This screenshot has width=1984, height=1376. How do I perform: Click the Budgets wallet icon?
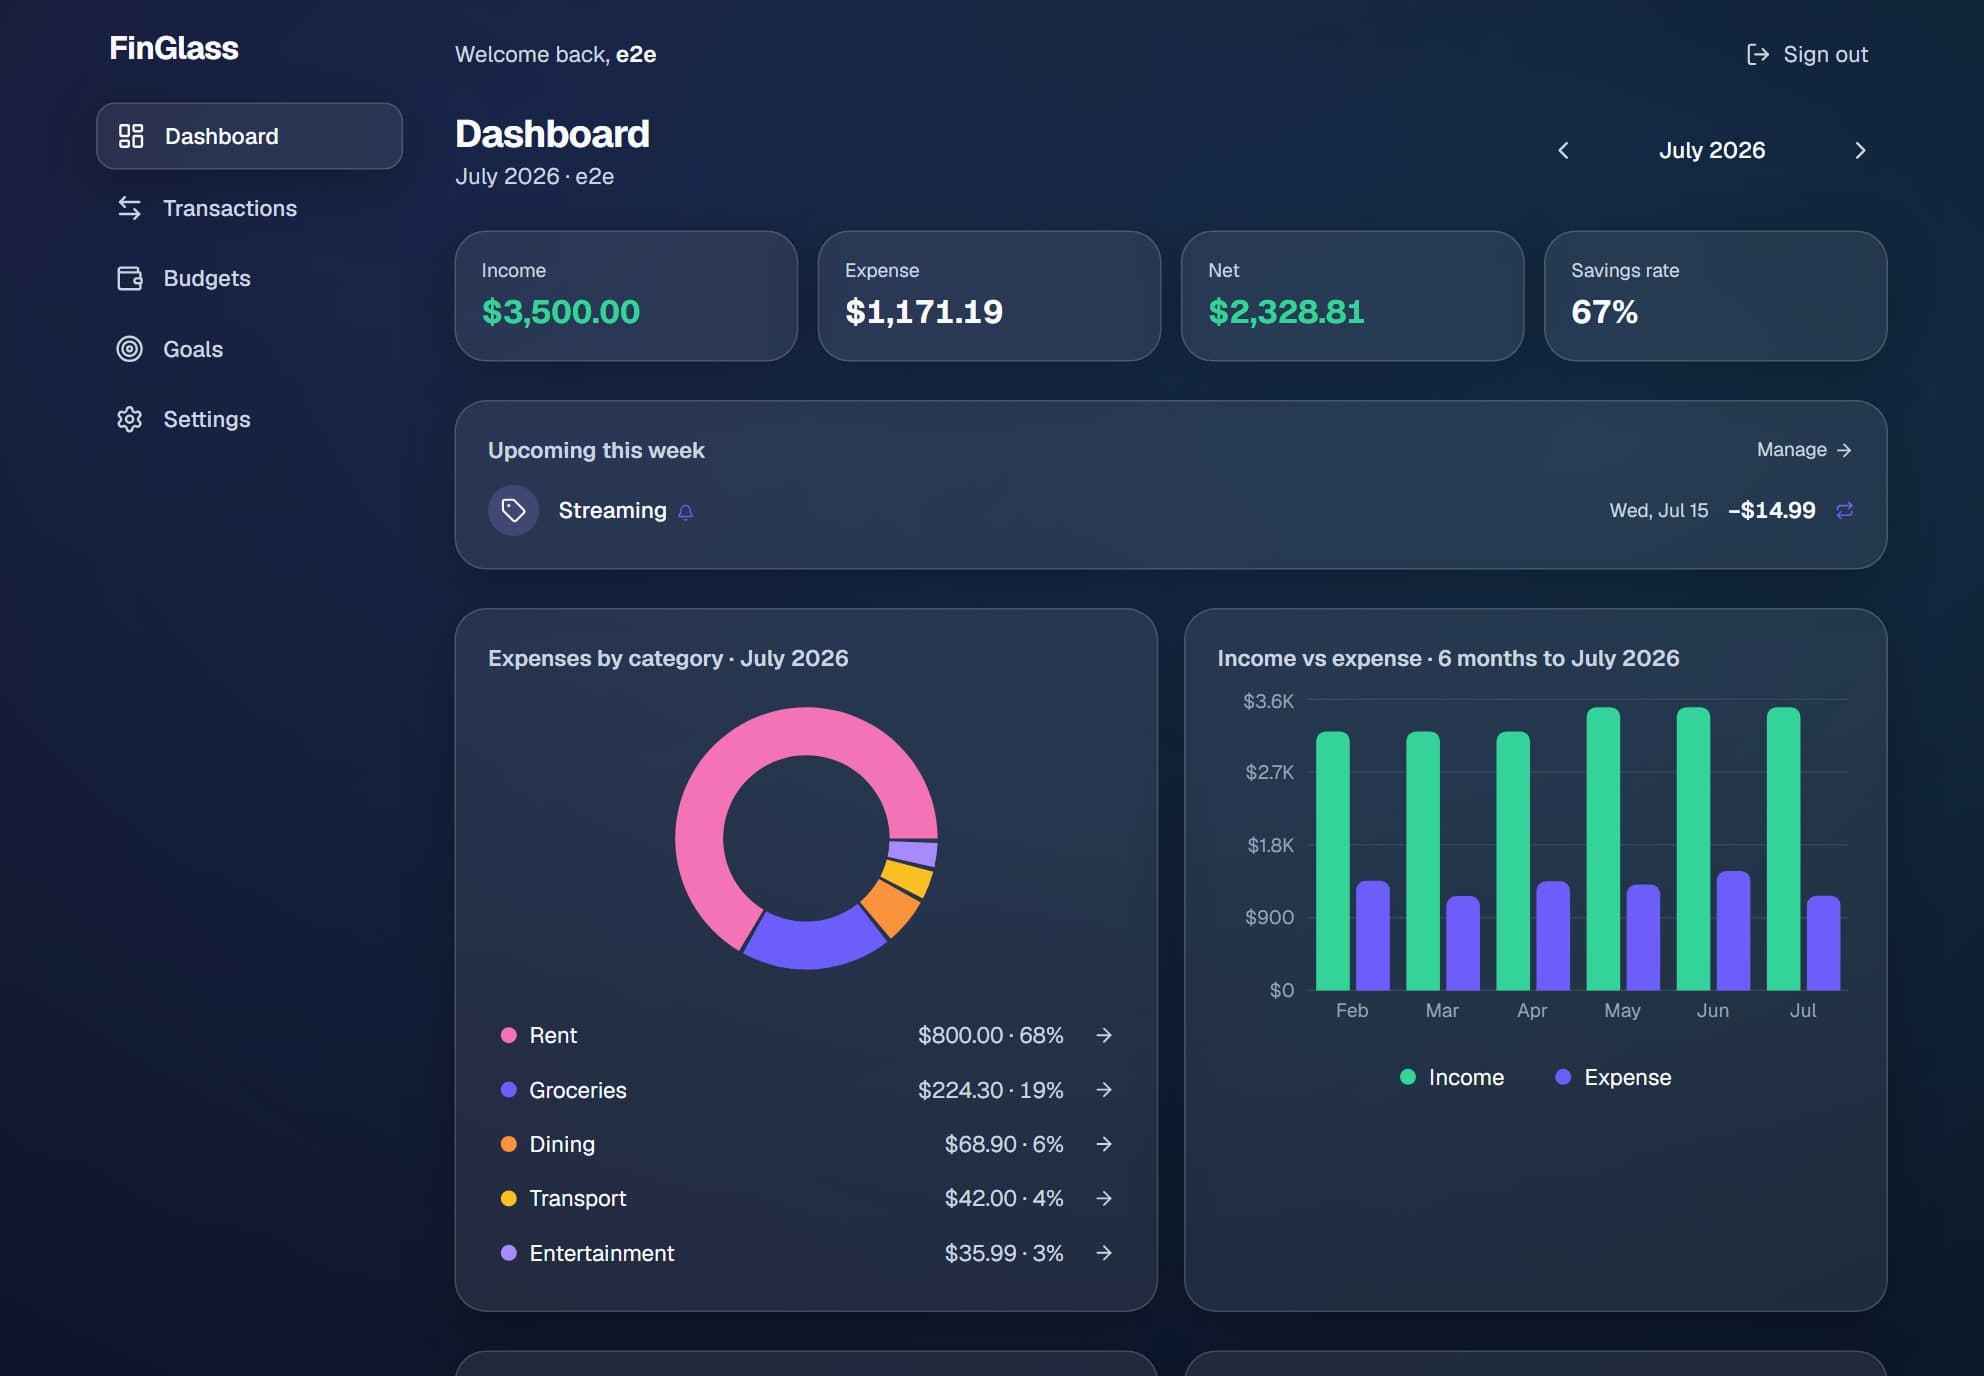pyautogui.click(x=130, y=278)
